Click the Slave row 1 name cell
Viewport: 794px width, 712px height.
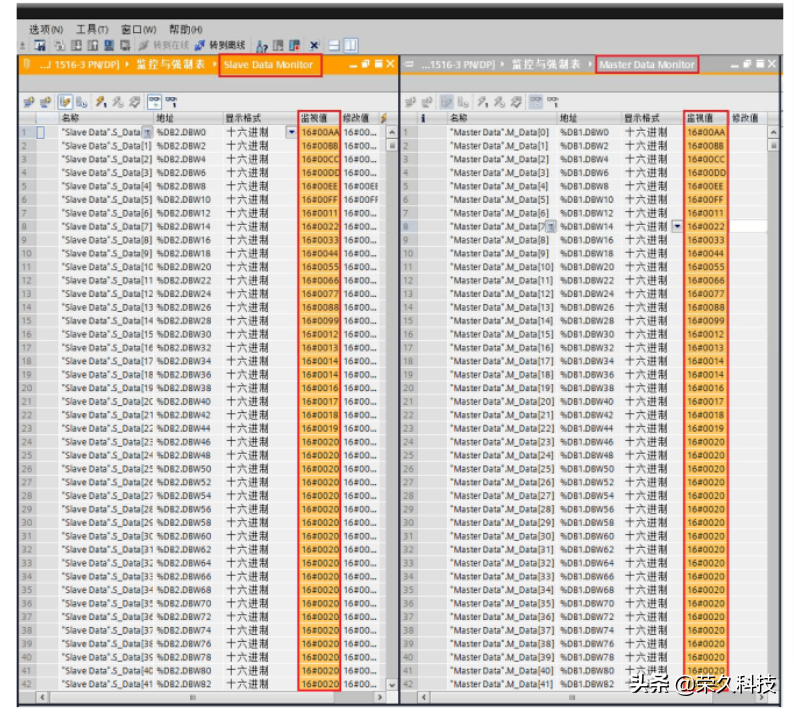point(100,132)
